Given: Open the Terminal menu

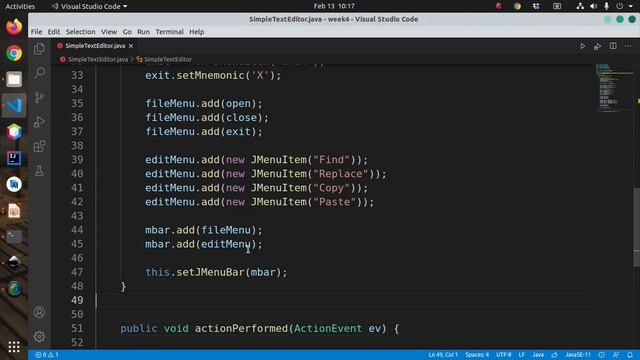Looking at the screenshot, I should [x=169, y=31].
